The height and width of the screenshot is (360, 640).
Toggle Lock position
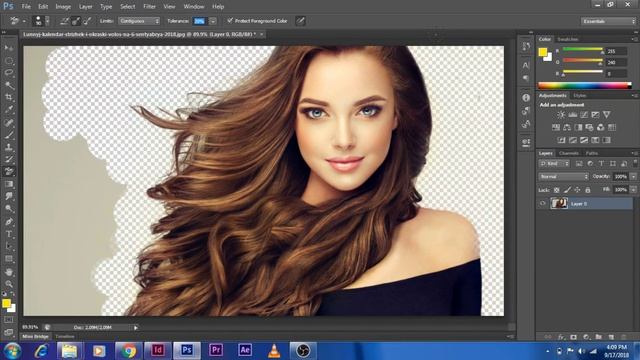[577, 190]
